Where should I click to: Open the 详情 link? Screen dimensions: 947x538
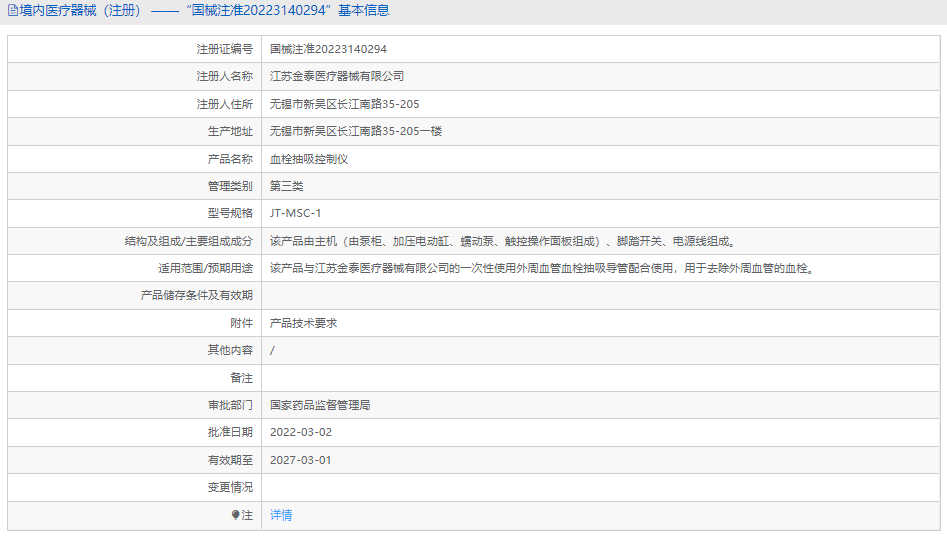281,515
